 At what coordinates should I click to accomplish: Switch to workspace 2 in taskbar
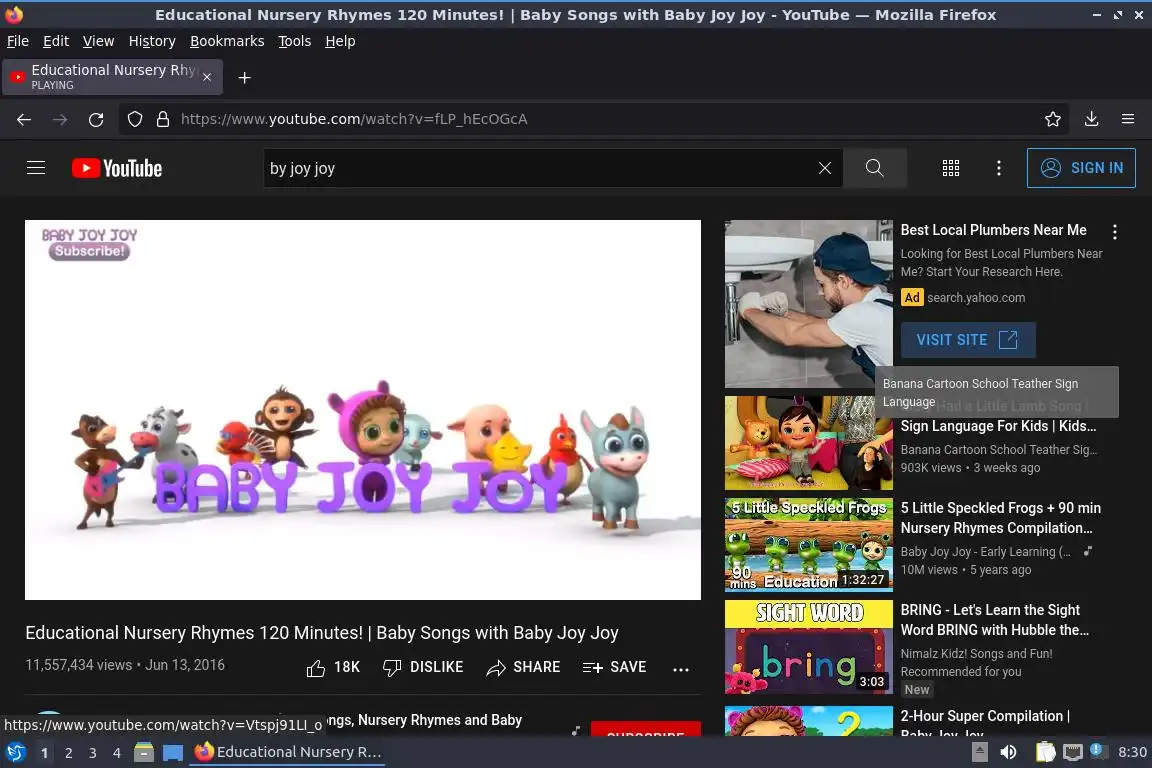(68, 752)
